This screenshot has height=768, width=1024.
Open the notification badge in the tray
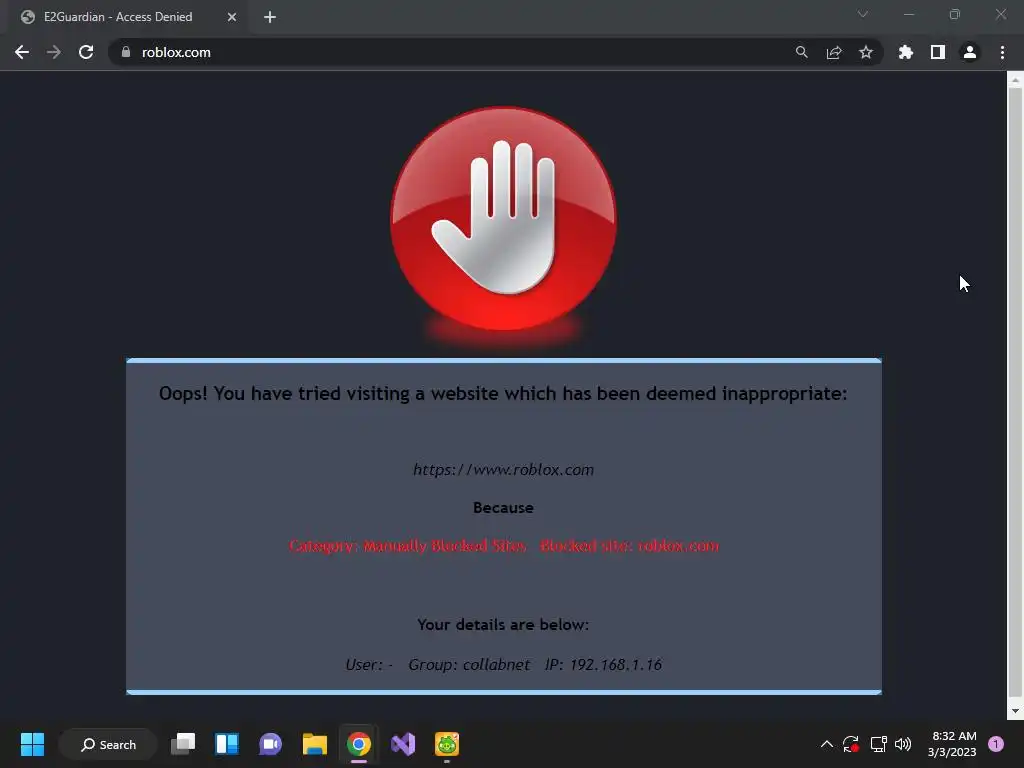996,744
